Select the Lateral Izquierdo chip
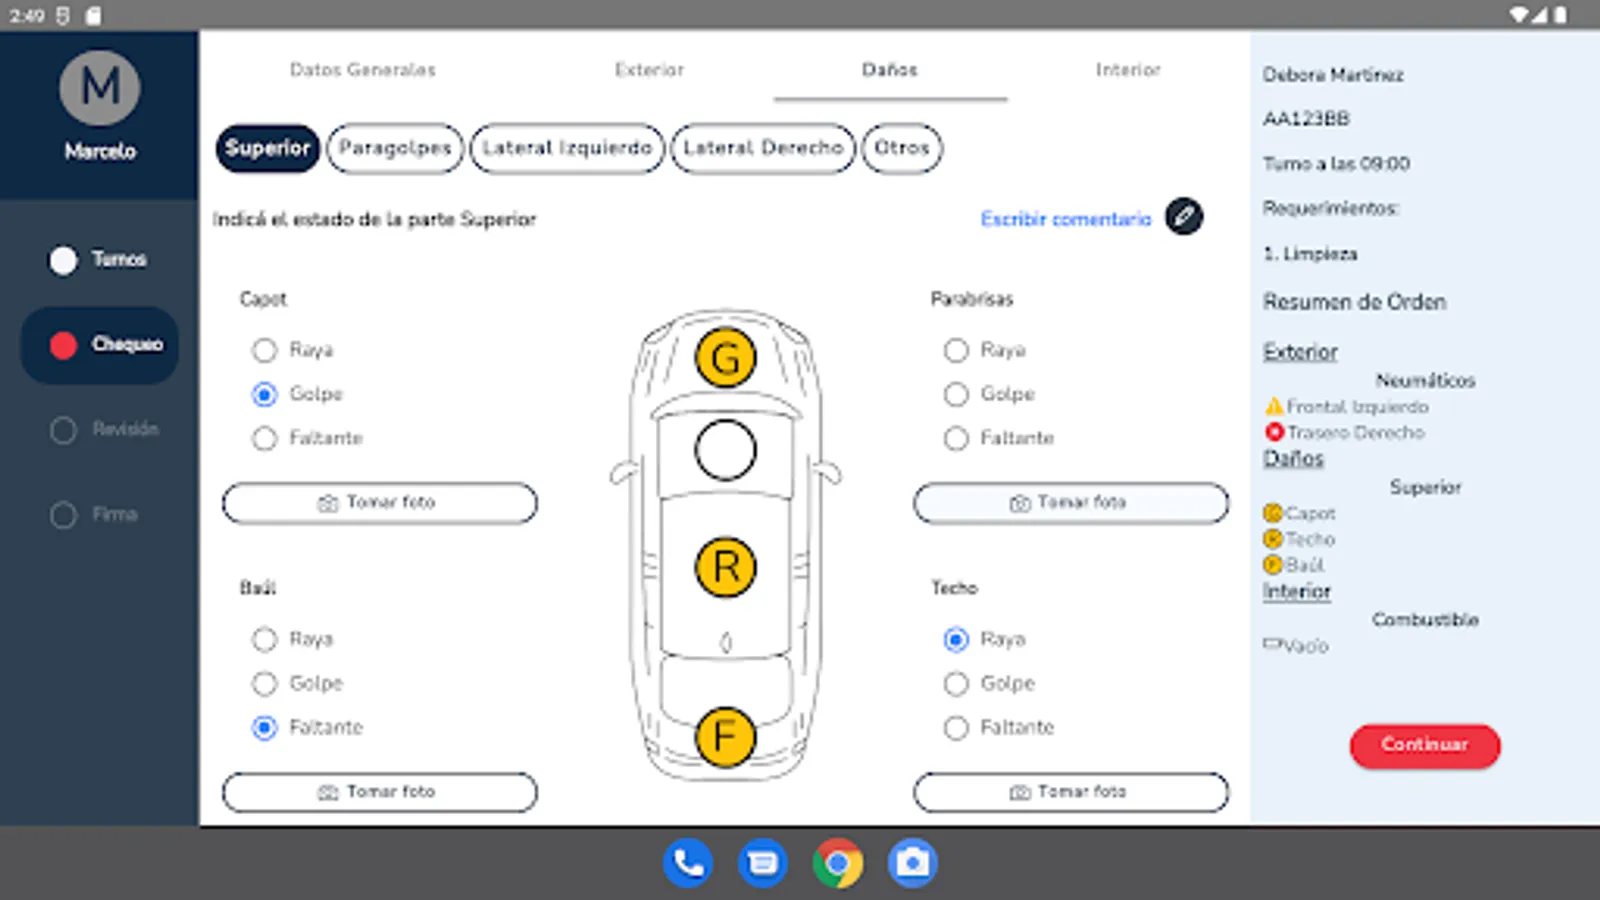The width and height of the screenshot is (1600, 900). [567, 148]
